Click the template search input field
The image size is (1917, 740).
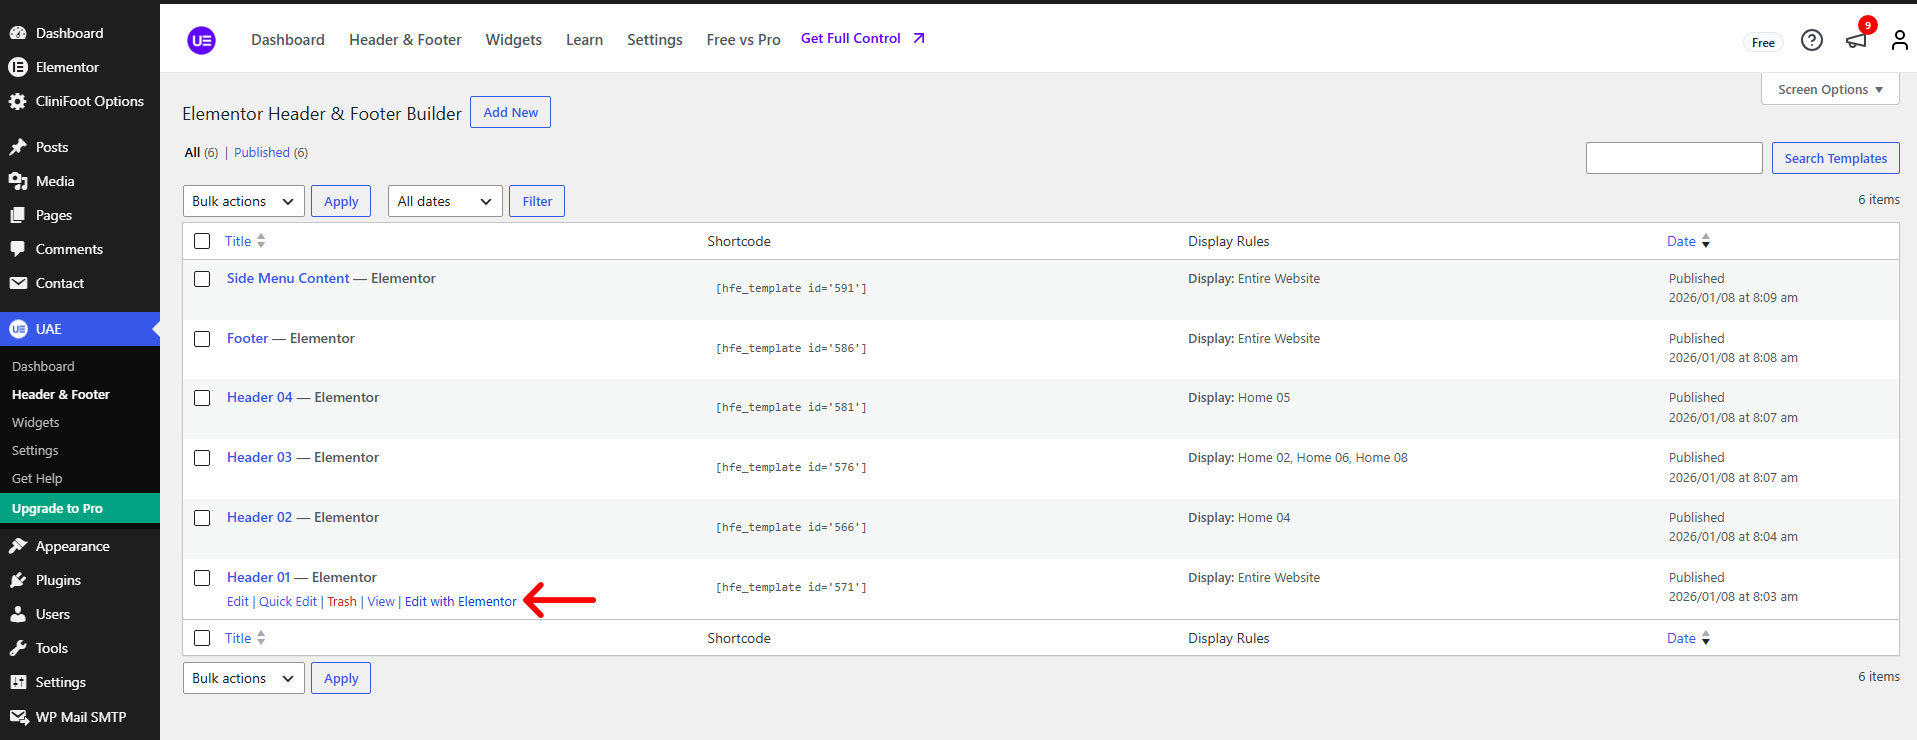pos(1674,158)
